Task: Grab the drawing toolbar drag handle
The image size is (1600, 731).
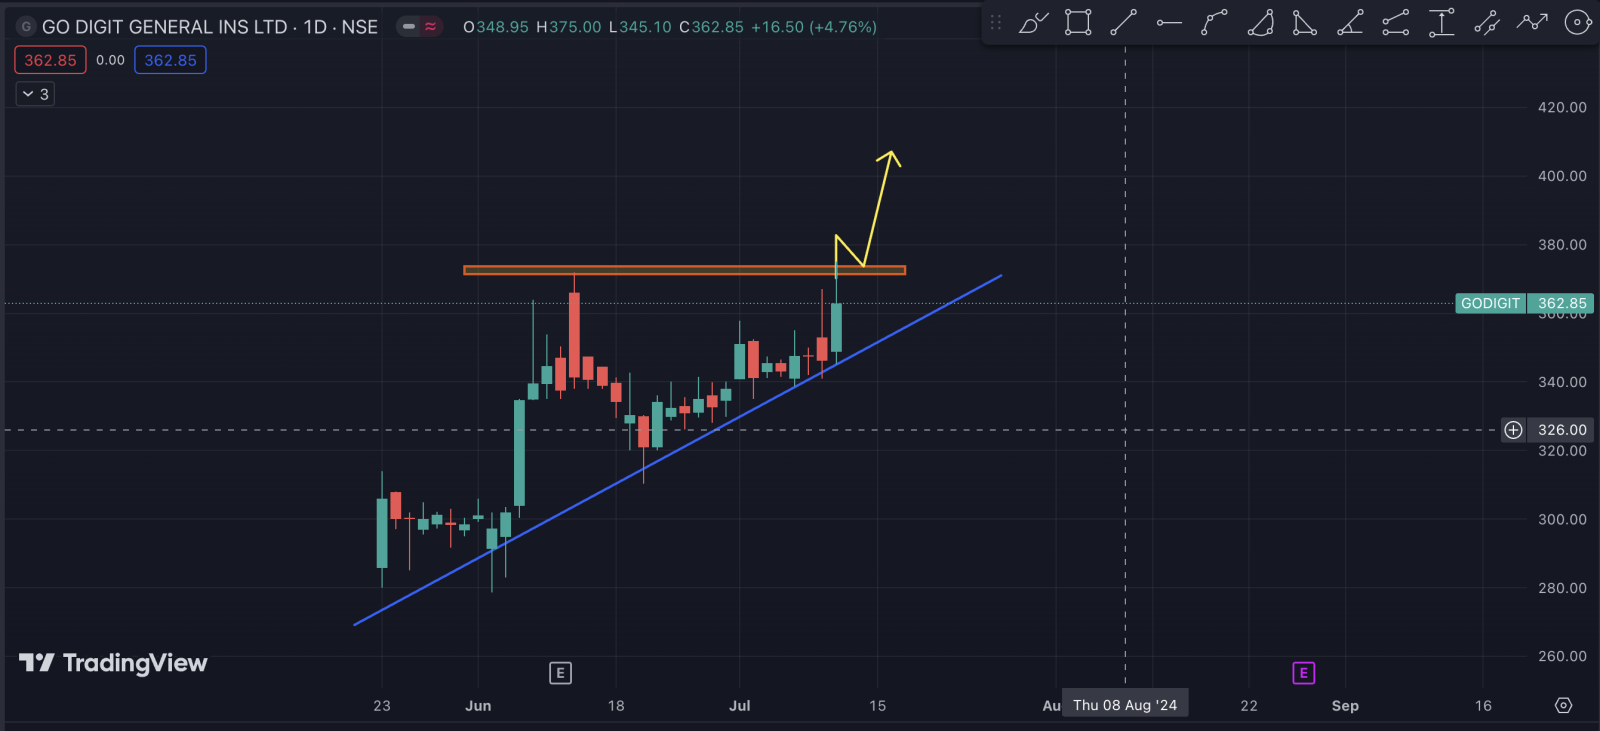Action: click(995, 22)
